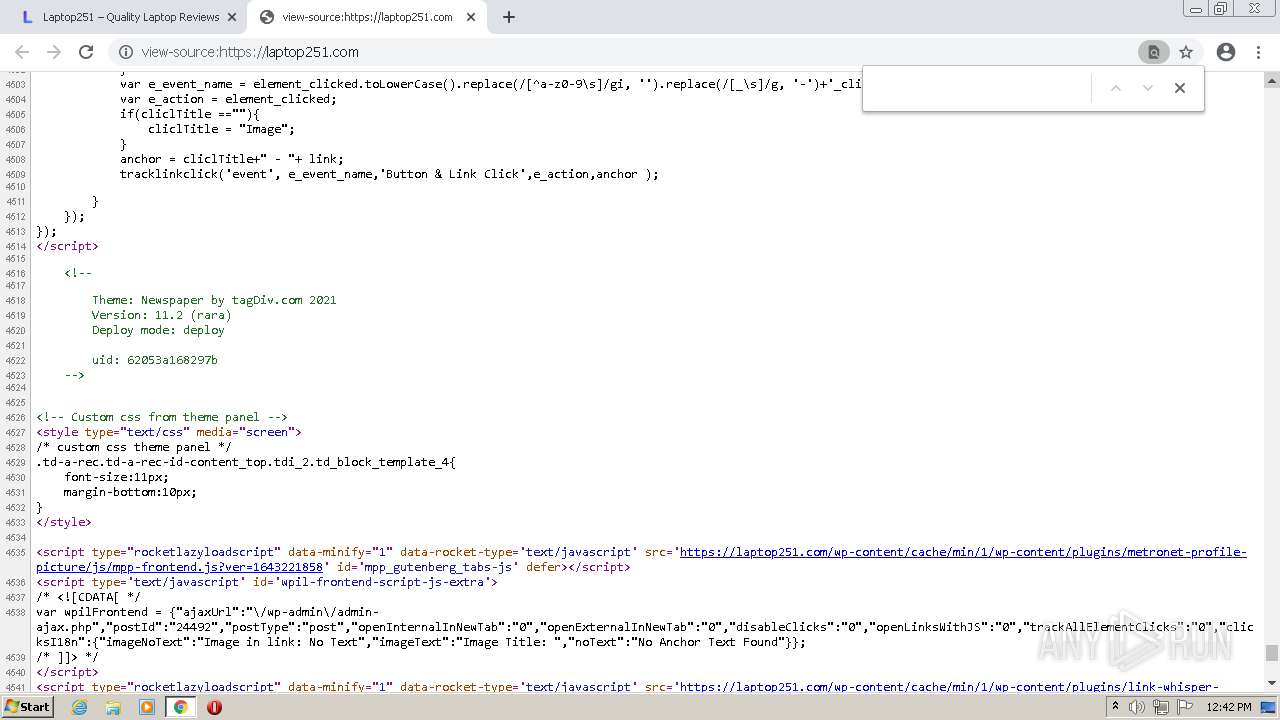
Task: Switch to Chrome in the taskbar
Action: 181,707
